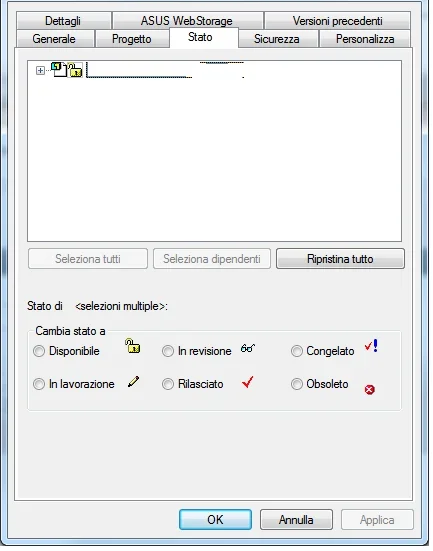Select the Congelato radio button
Screen dimensions: 433x551
click(297, 351)
